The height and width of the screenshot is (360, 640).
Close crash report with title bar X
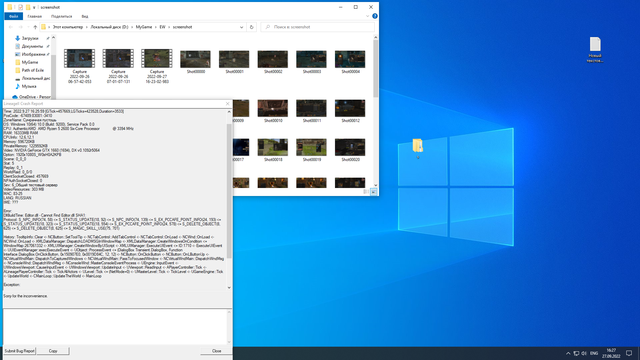point(228,104)
